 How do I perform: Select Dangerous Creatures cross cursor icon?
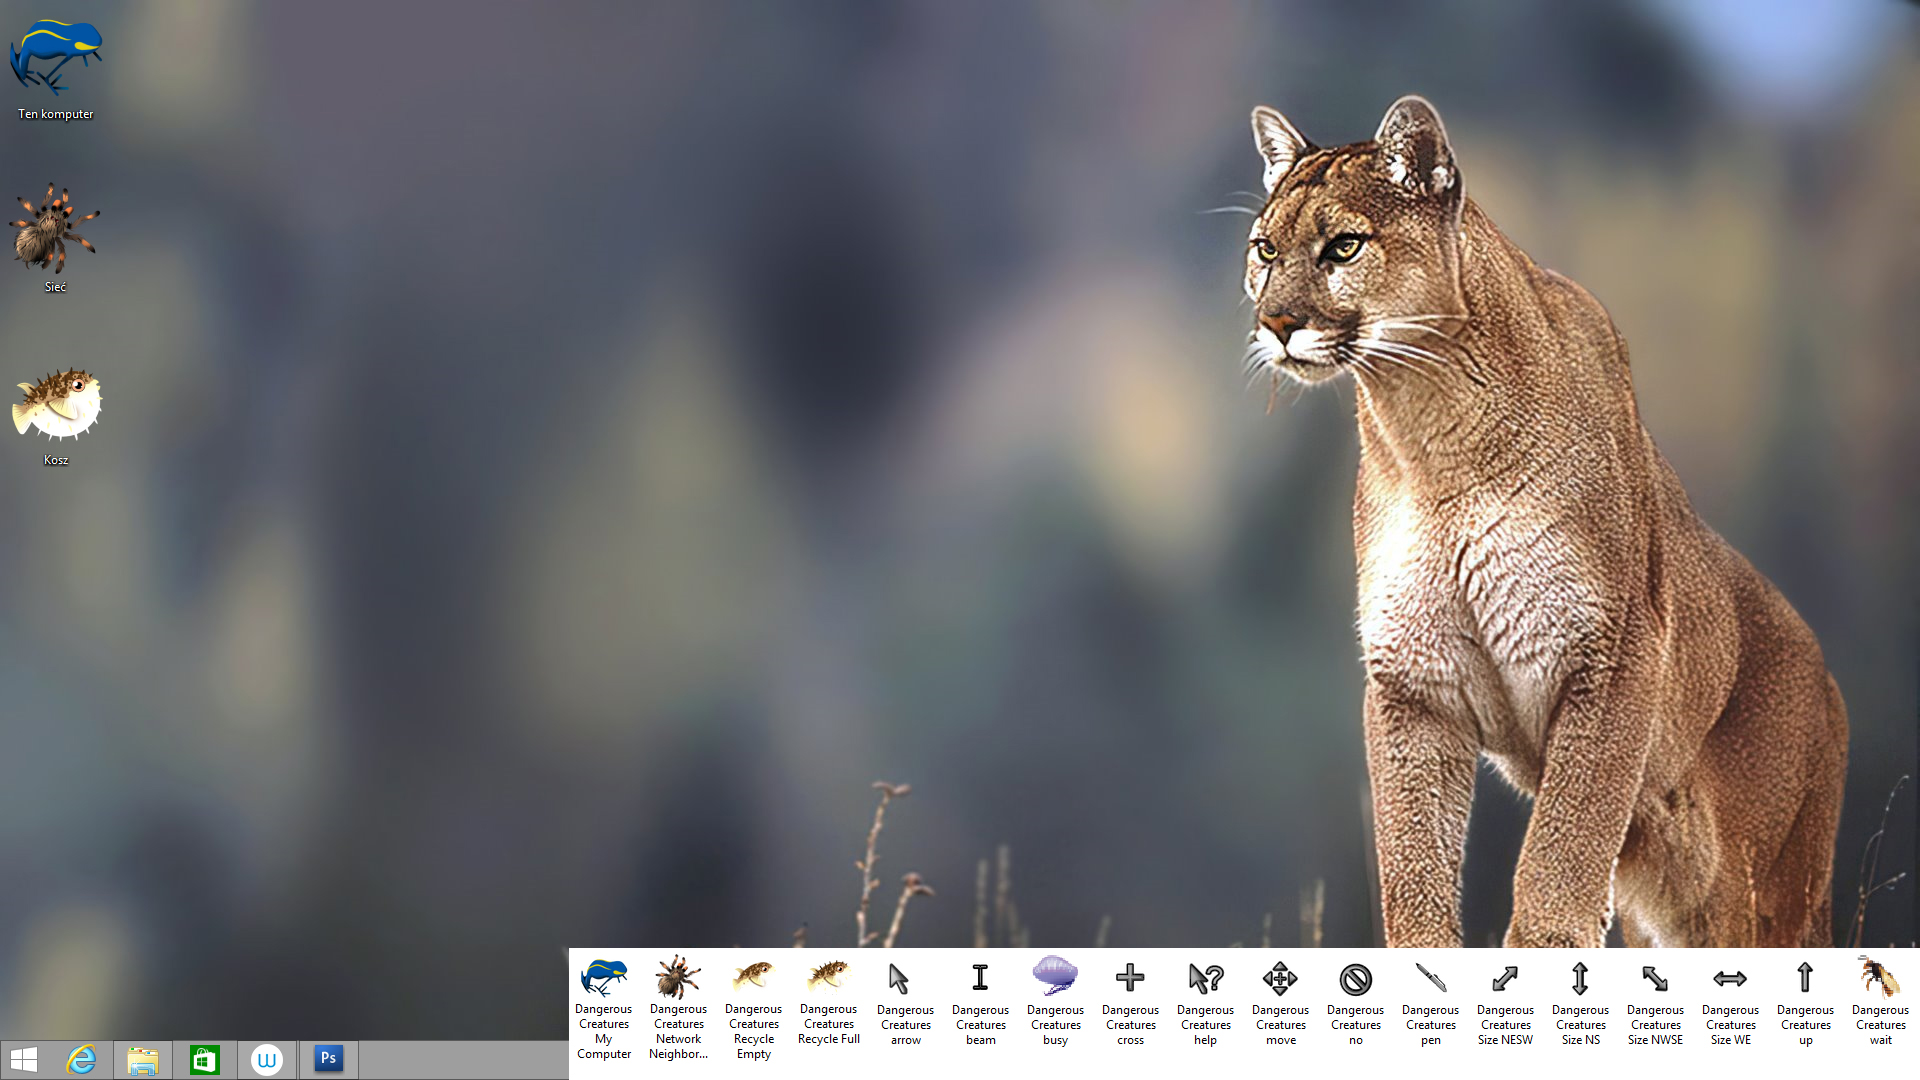coord(1130,978)
